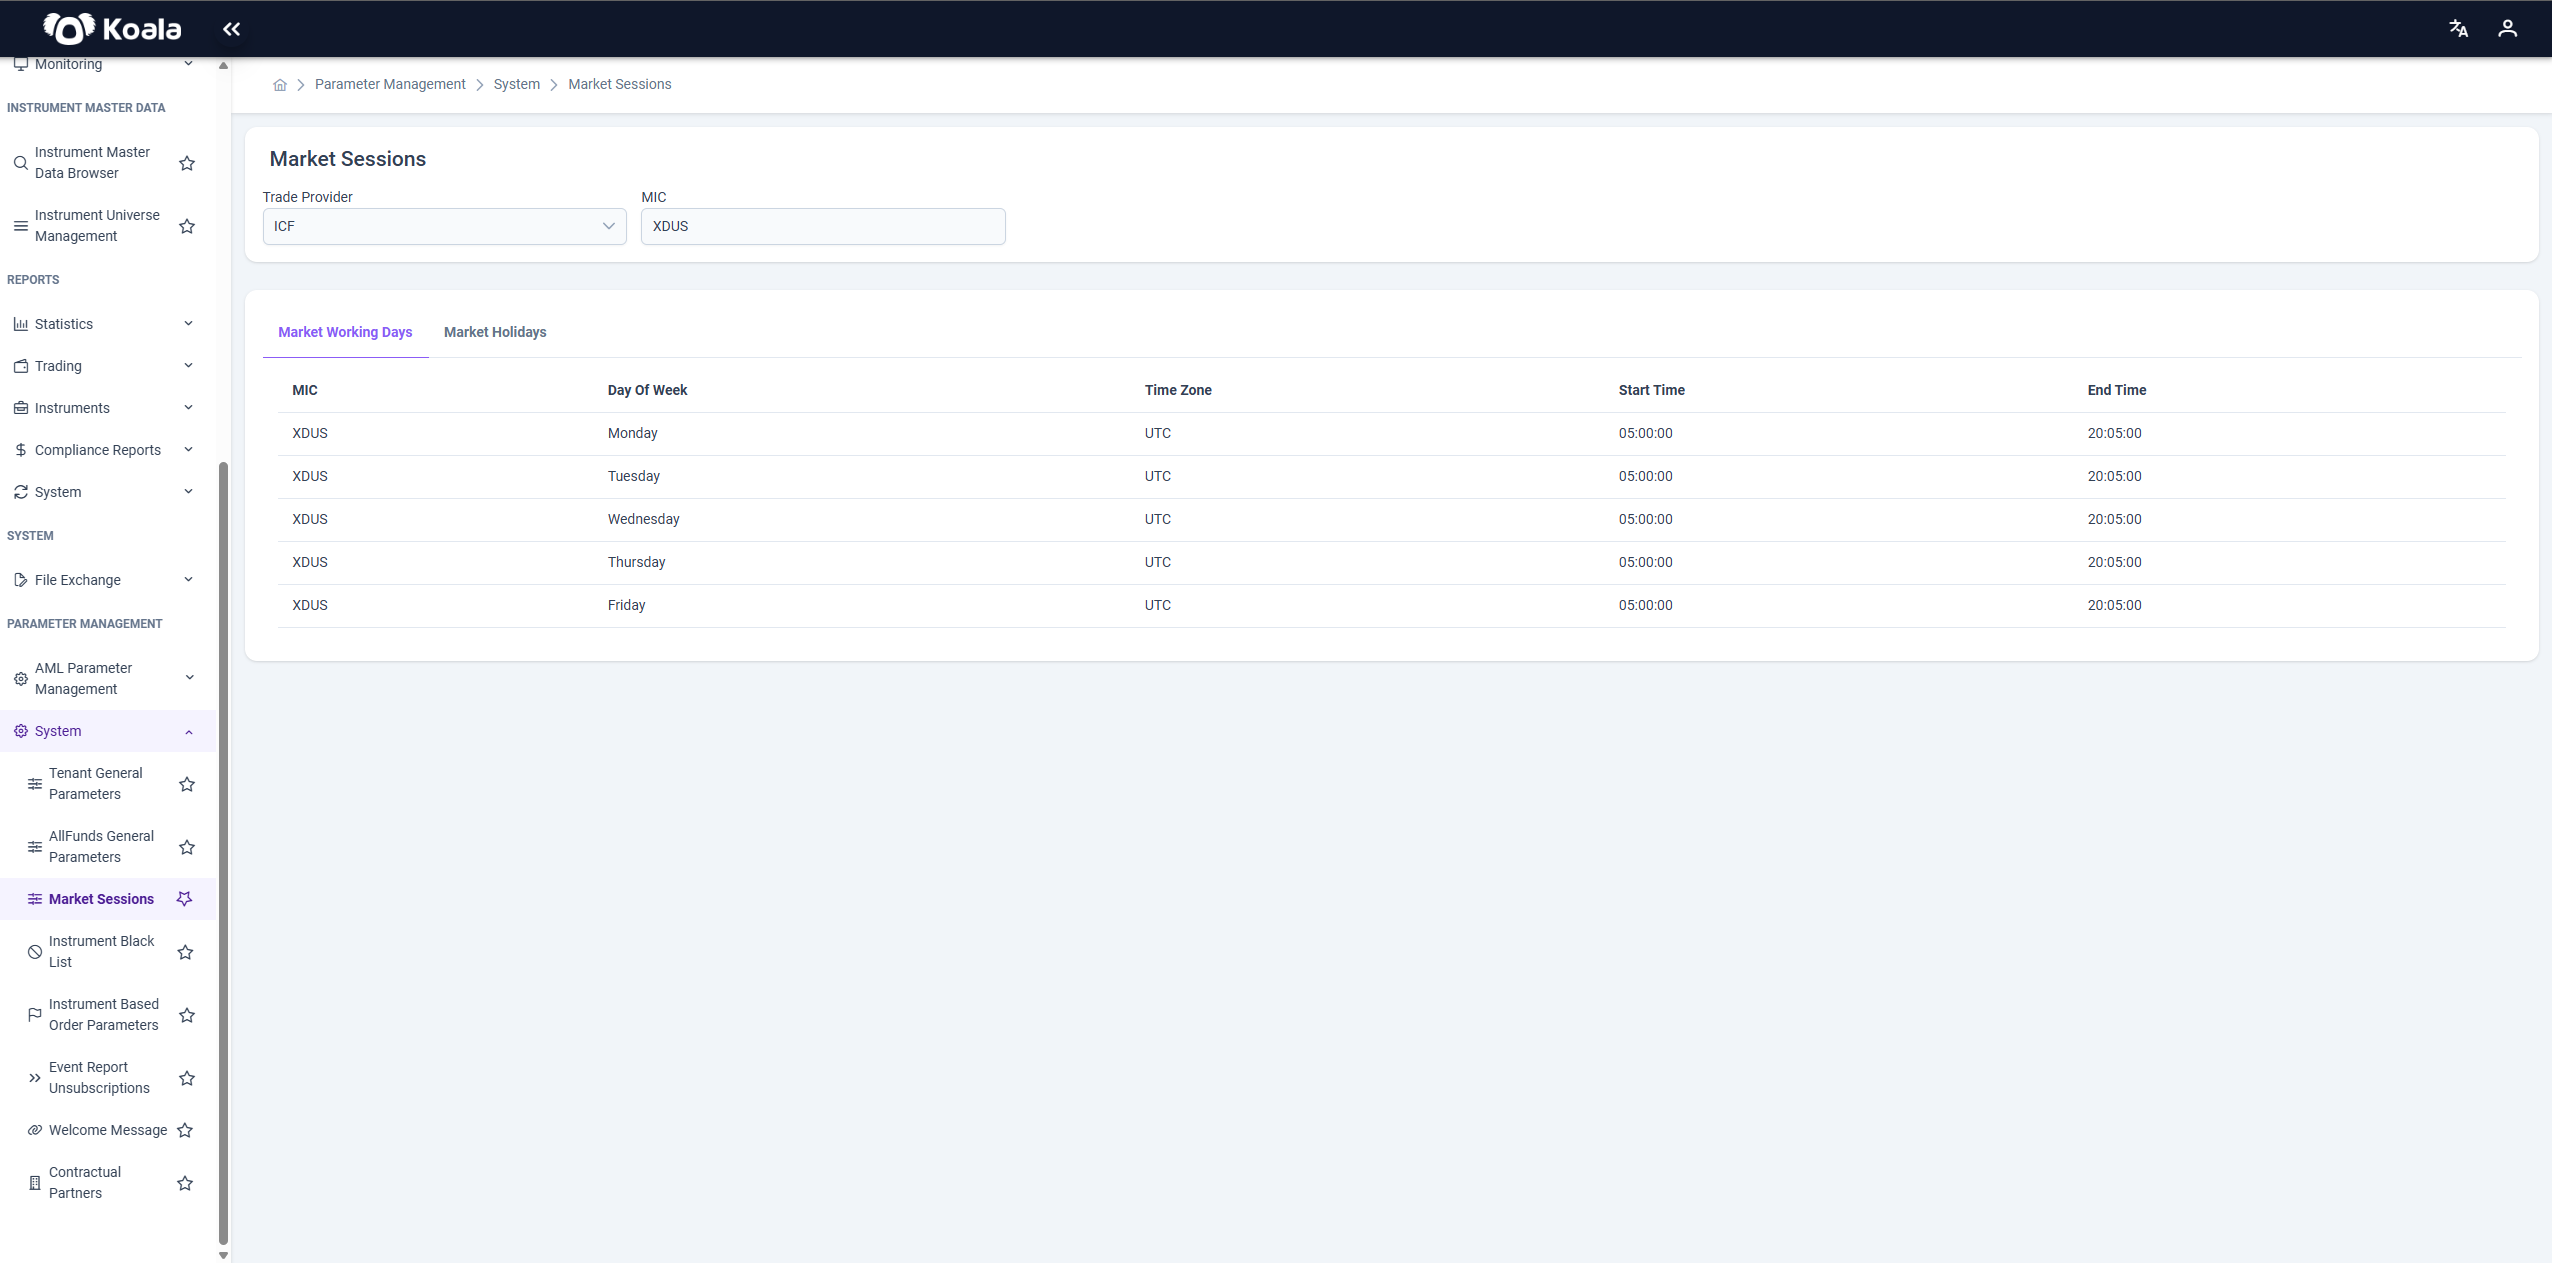Star Event Report Unsubscriptions as favorite
The image size is (2552, 1263).
187,1078
